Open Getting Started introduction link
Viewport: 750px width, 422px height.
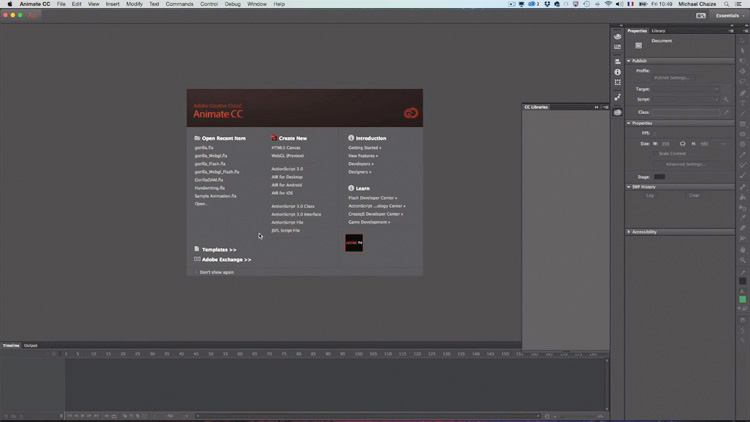pos(364,148)
